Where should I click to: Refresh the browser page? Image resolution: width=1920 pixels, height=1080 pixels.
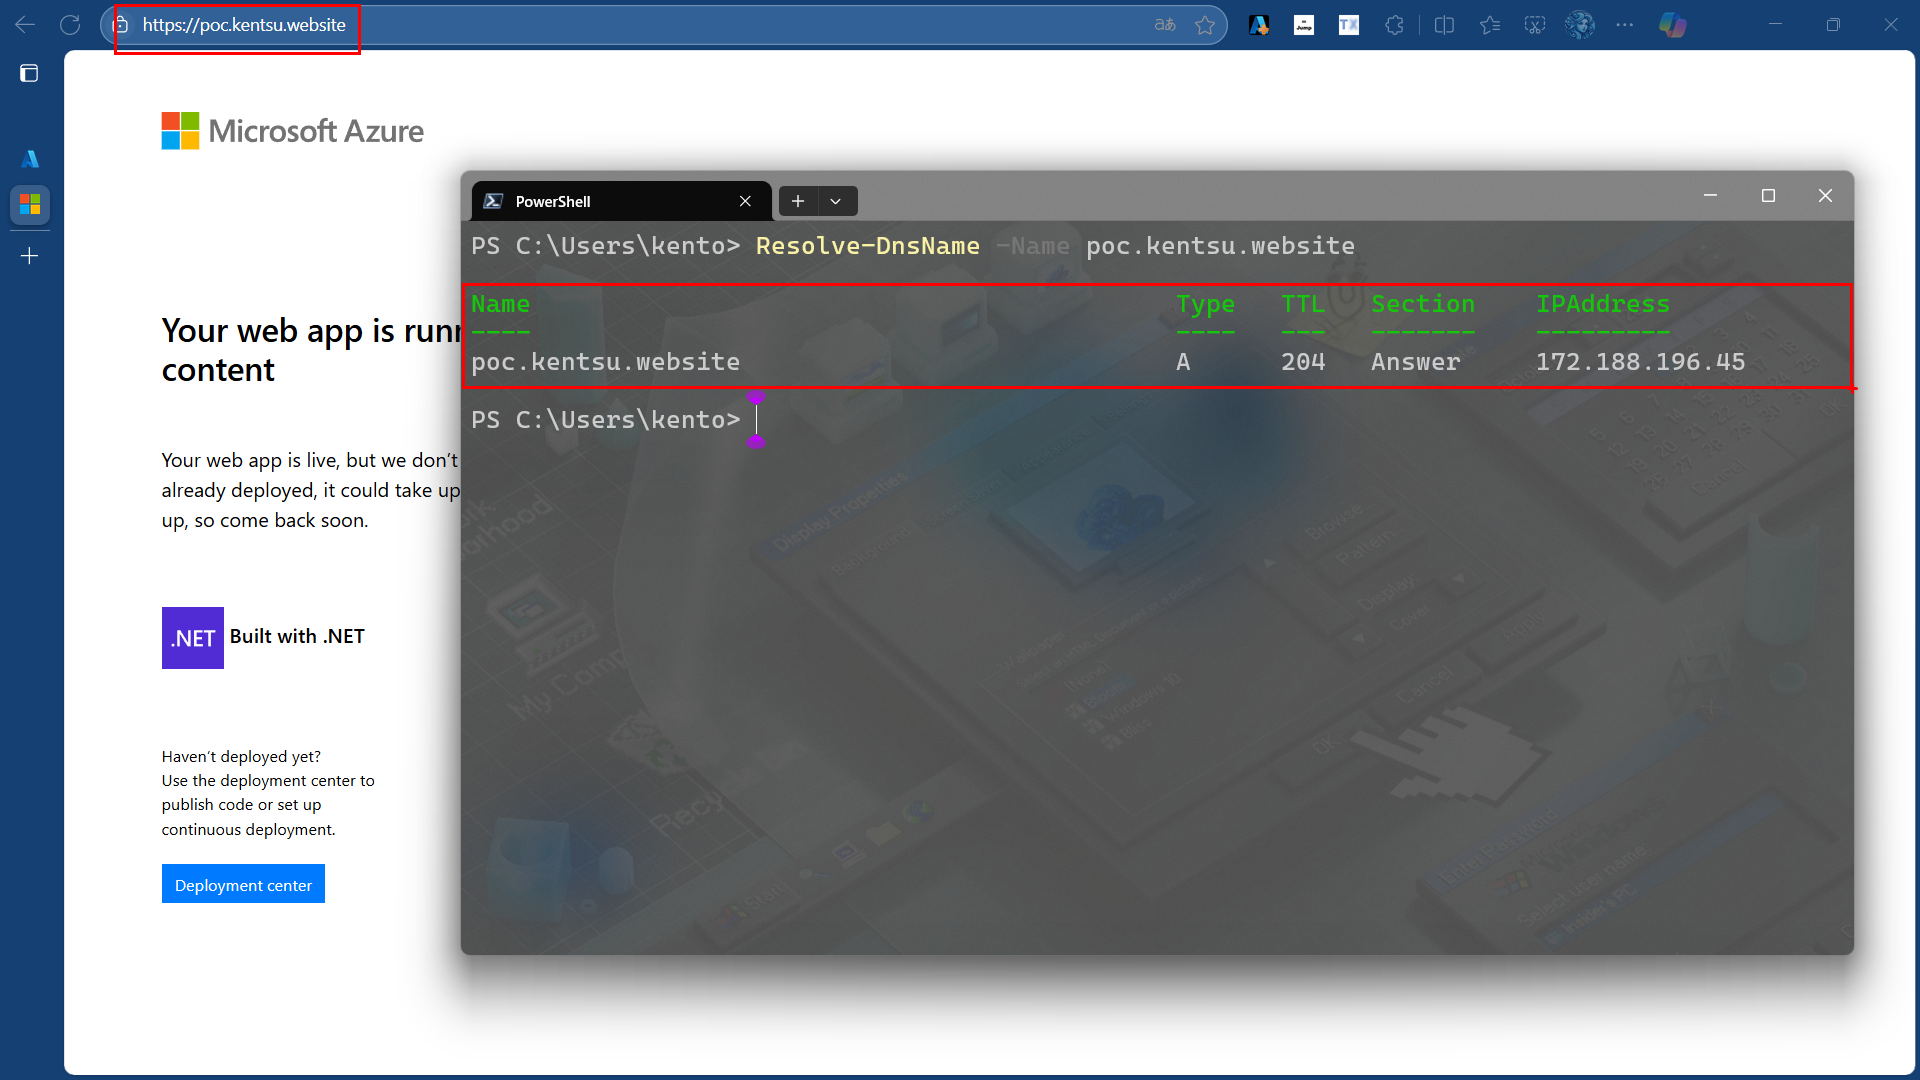coord(70,25)
